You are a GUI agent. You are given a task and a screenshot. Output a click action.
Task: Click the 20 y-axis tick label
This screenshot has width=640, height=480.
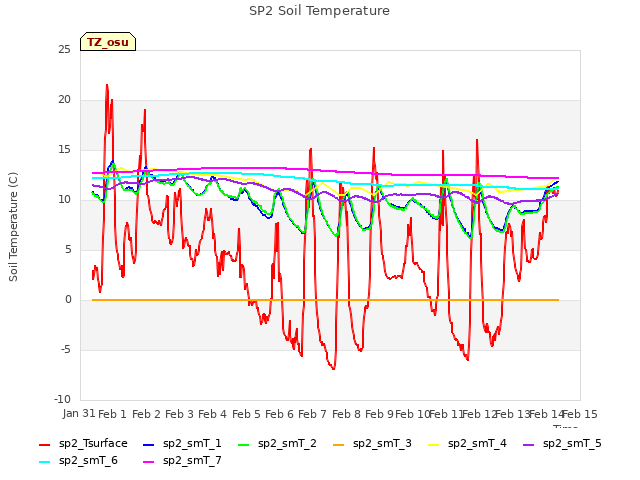pyautogui.click(x=64, y=100)
